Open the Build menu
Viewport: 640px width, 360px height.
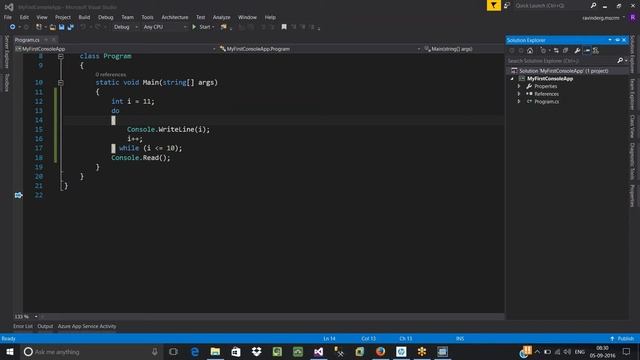point(84,17)
